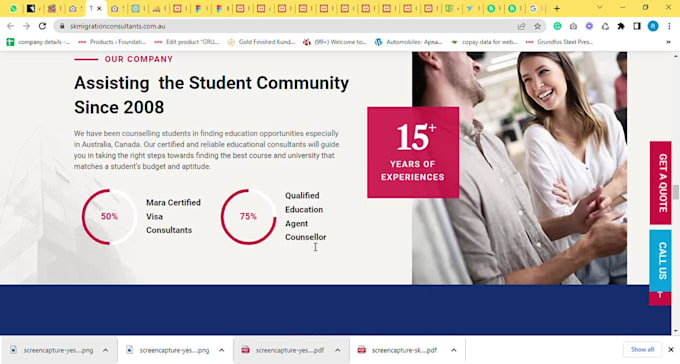The height and width of the screenshot is (364, 680).
Task: Click 'Show all' downloads button
Action: 642,349
